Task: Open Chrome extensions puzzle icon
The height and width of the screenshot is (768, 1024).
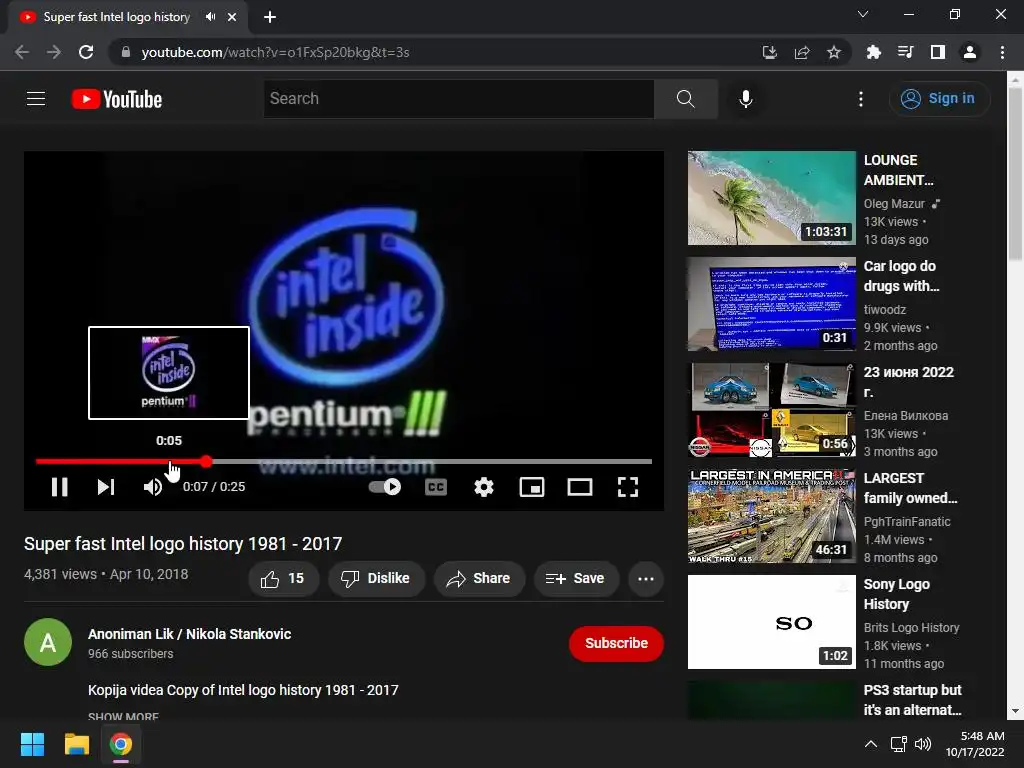Action: (873, 52)
